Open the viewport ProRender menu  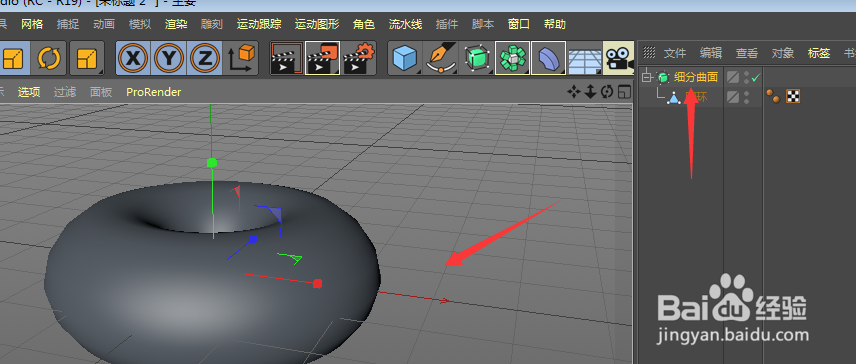(x=153, y=92)
